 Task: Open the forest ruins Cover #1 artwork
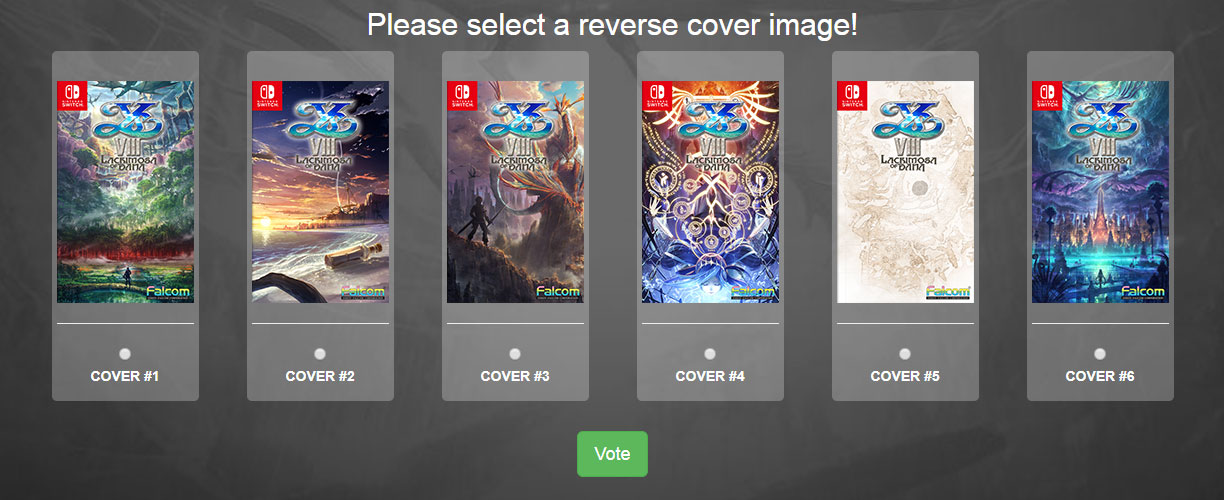click(x=125, y=192)
